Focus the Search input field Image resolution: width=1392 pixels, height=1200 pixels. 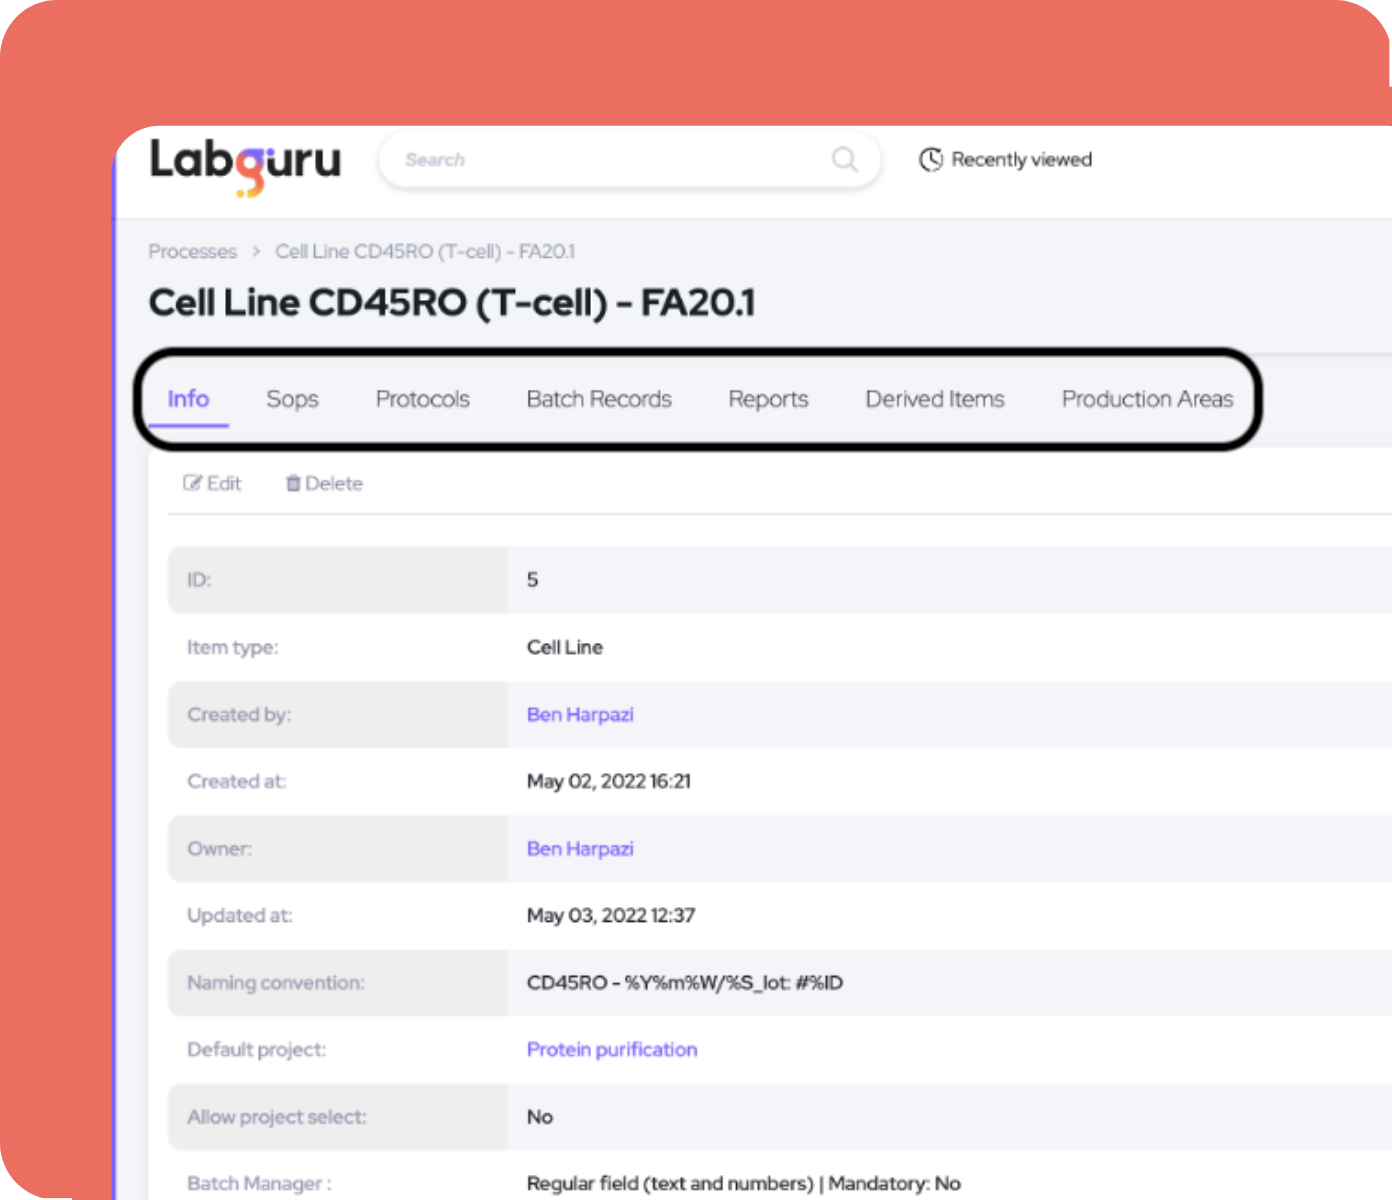(629, 159)
